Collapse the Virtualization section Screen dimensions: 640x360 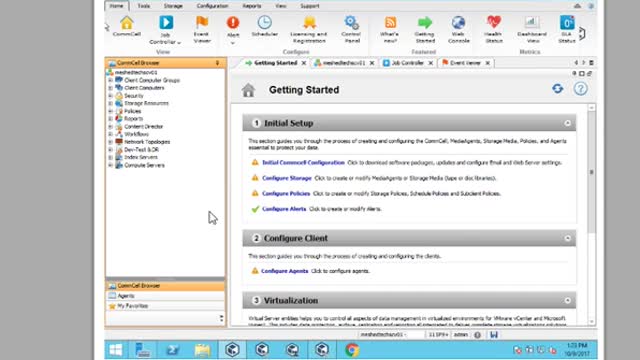567,300
